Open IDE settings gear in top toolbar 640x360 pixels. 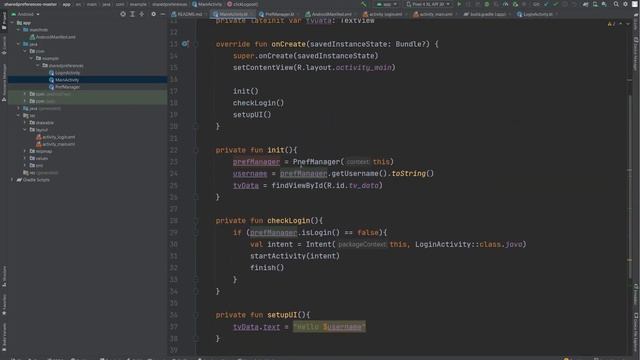(x=625, y=4)
